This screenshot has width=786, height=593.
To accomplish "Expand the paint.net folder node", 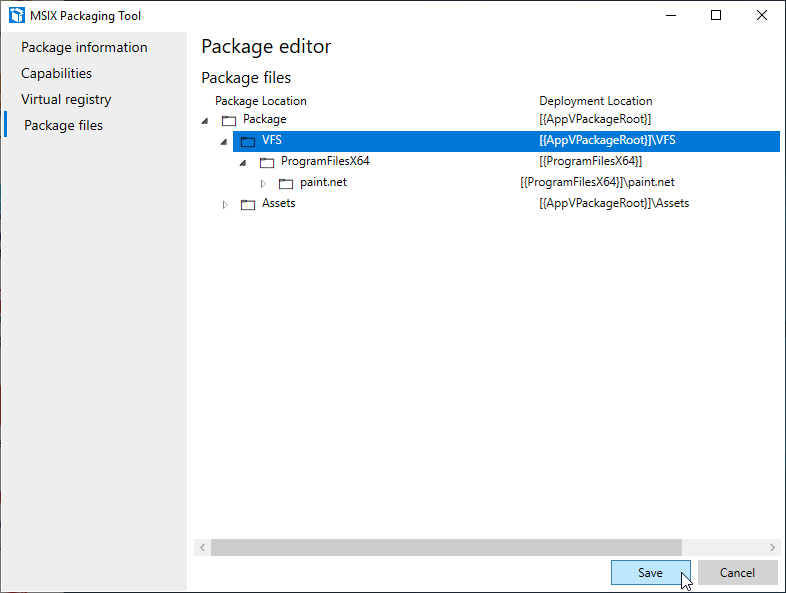I will click(263, 183).
